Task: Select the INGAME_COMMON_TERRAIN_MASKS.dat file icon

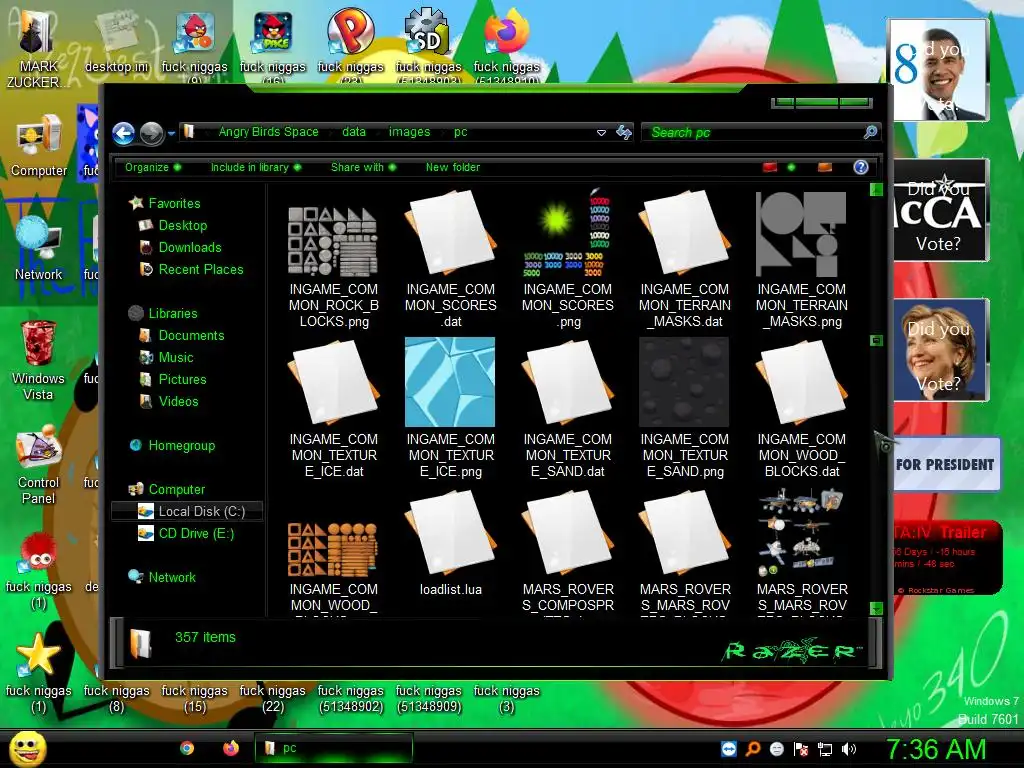Action: tap(684, 232)
